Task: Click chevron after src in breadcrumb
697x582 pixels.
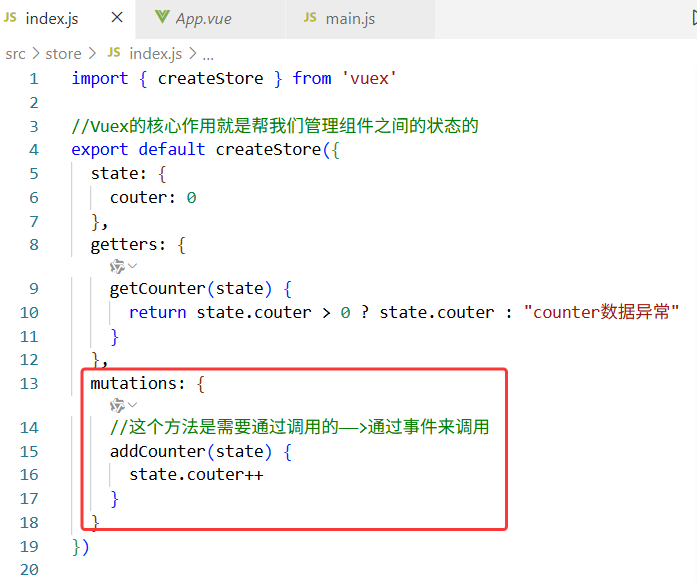Action: [x=36, y=54]
